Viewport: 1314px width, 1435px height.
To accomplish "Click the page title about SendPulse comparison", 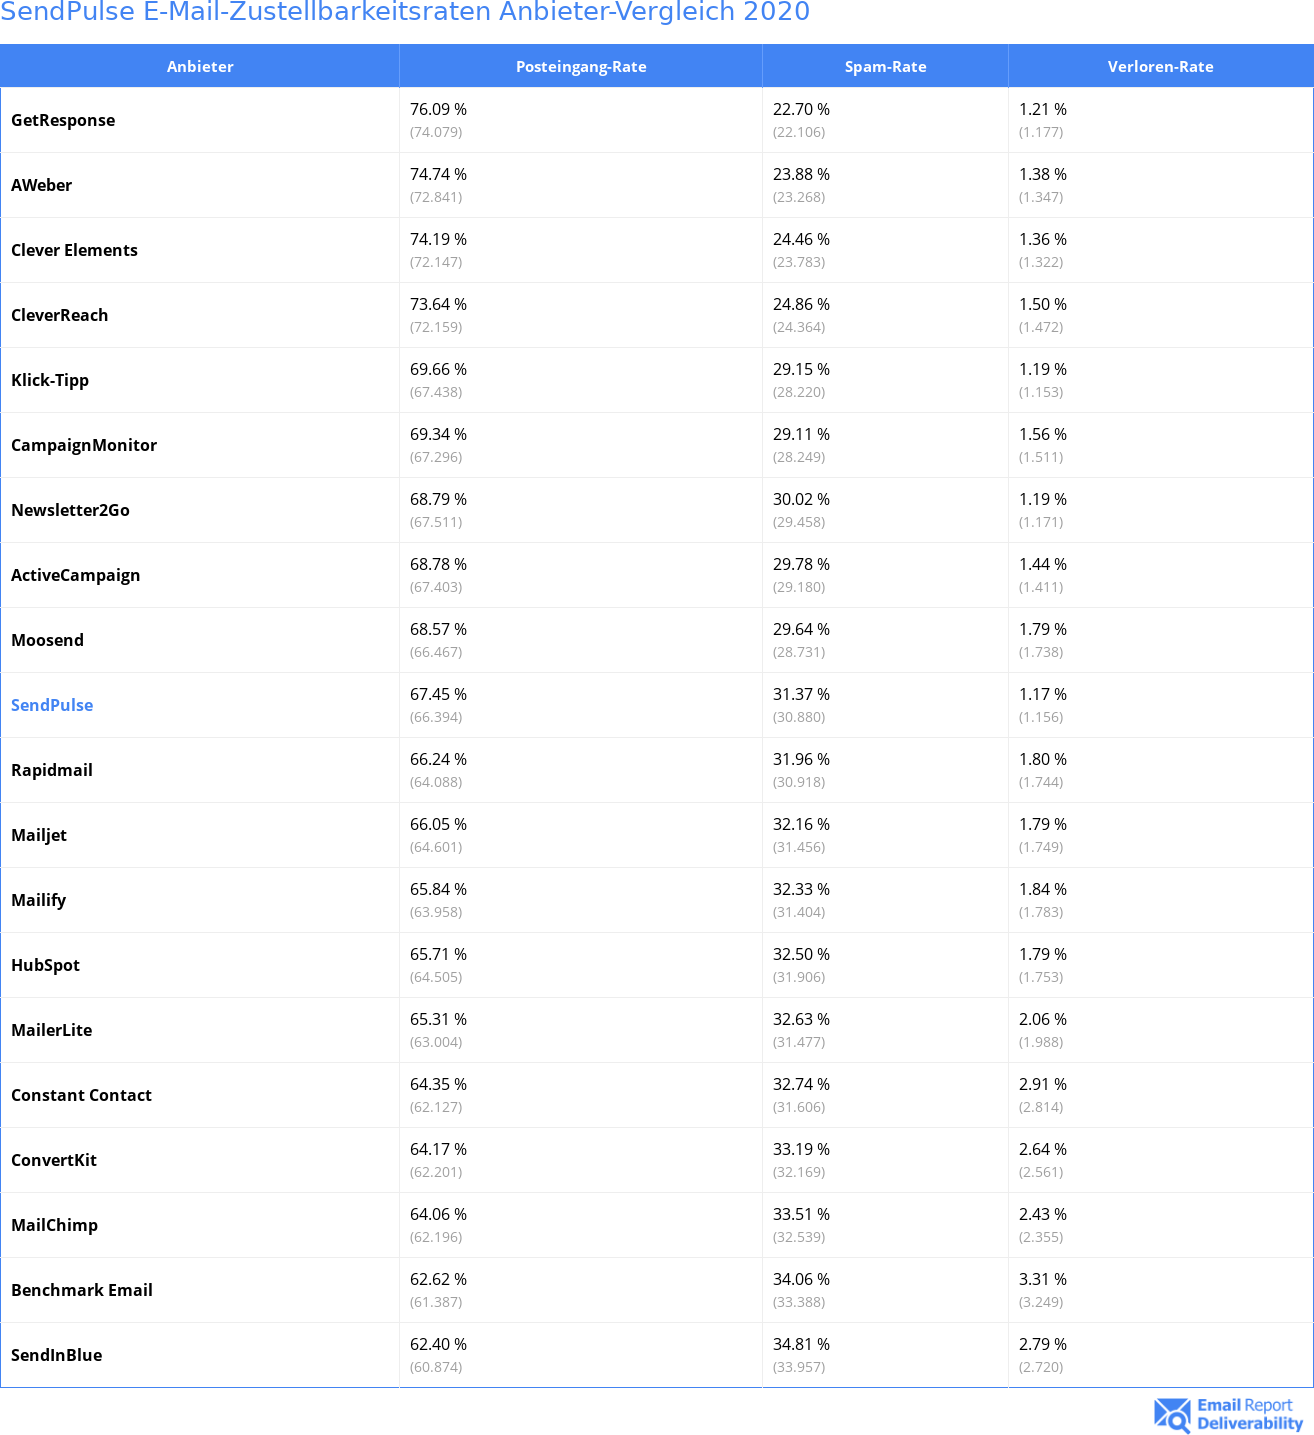I will [x=405, y=13].
